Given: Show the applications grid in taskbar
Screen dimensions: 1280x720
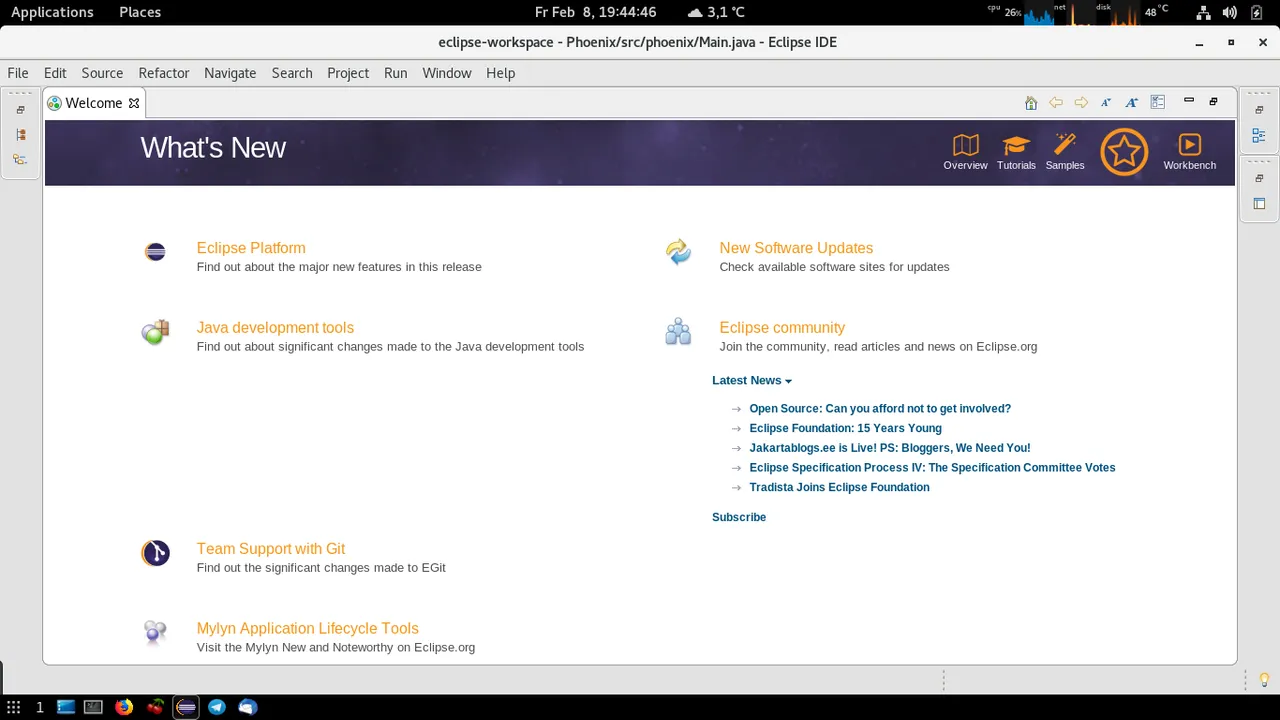Looking at the screenshot, I should coord(14,707).
